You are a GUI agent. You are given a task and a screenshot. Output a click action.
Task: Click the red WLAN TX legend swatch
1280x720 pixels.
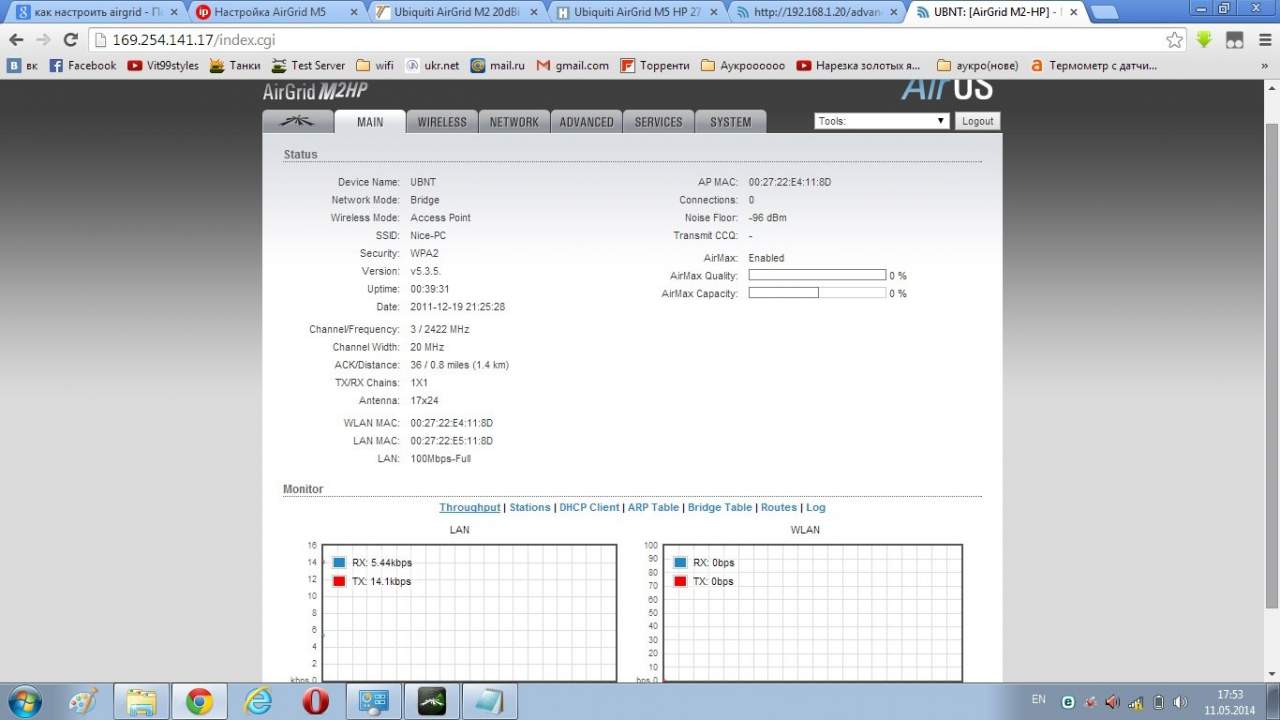pos(680,581)
